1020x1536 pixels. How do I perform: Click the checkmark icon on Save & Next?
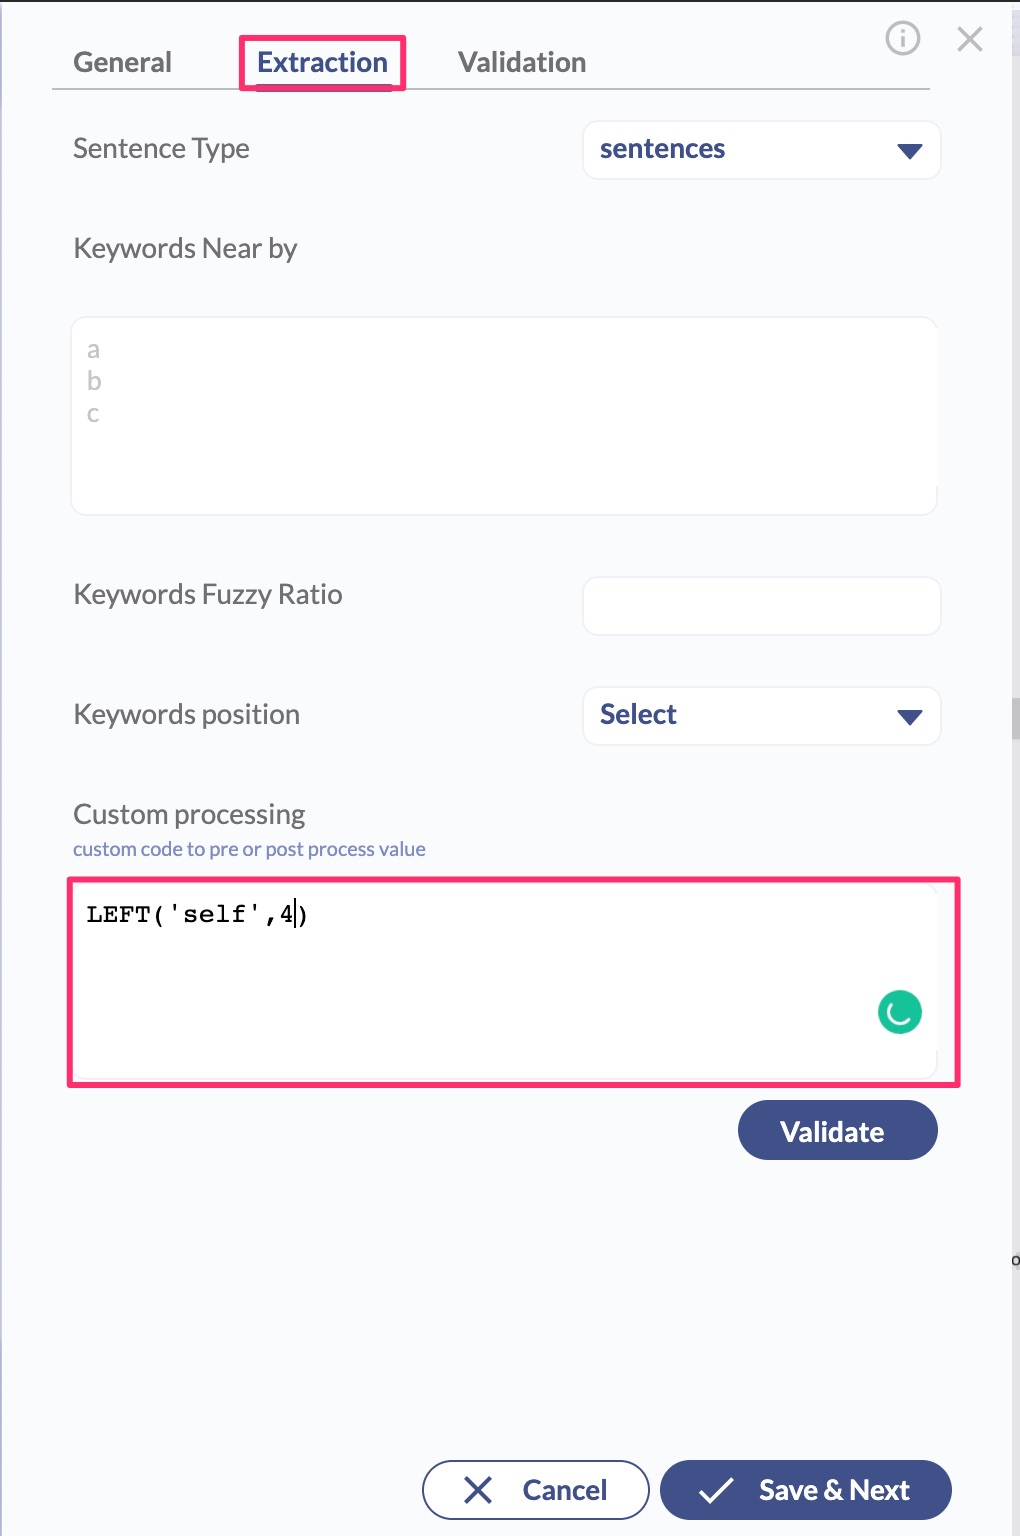(x=716, y=1490)
